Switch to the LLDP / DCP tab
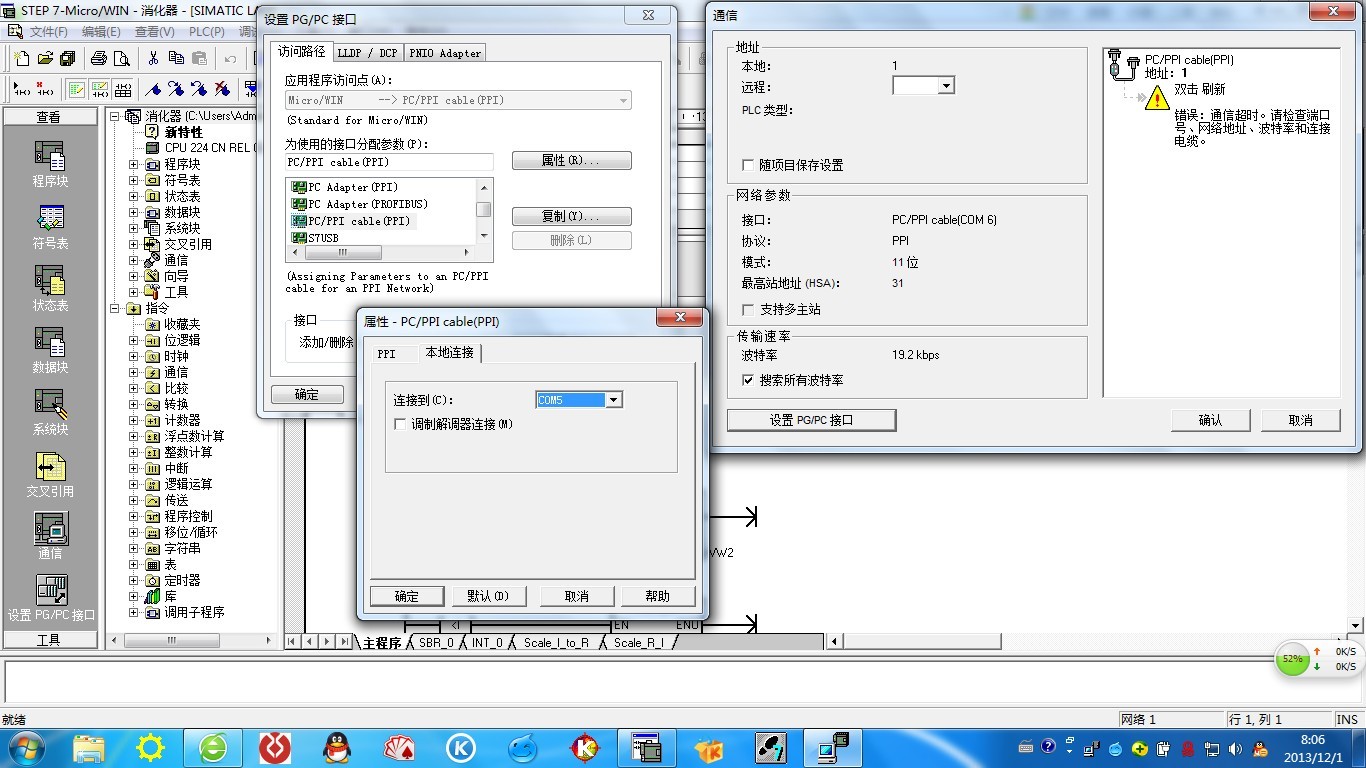 point(367,53)
